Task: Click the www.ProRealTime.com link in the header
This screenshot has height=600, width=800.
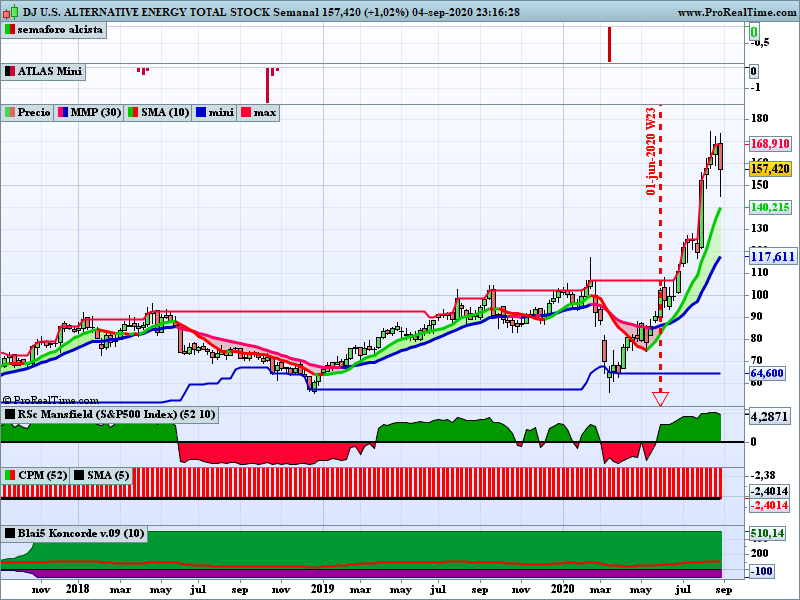Action: 737,12
